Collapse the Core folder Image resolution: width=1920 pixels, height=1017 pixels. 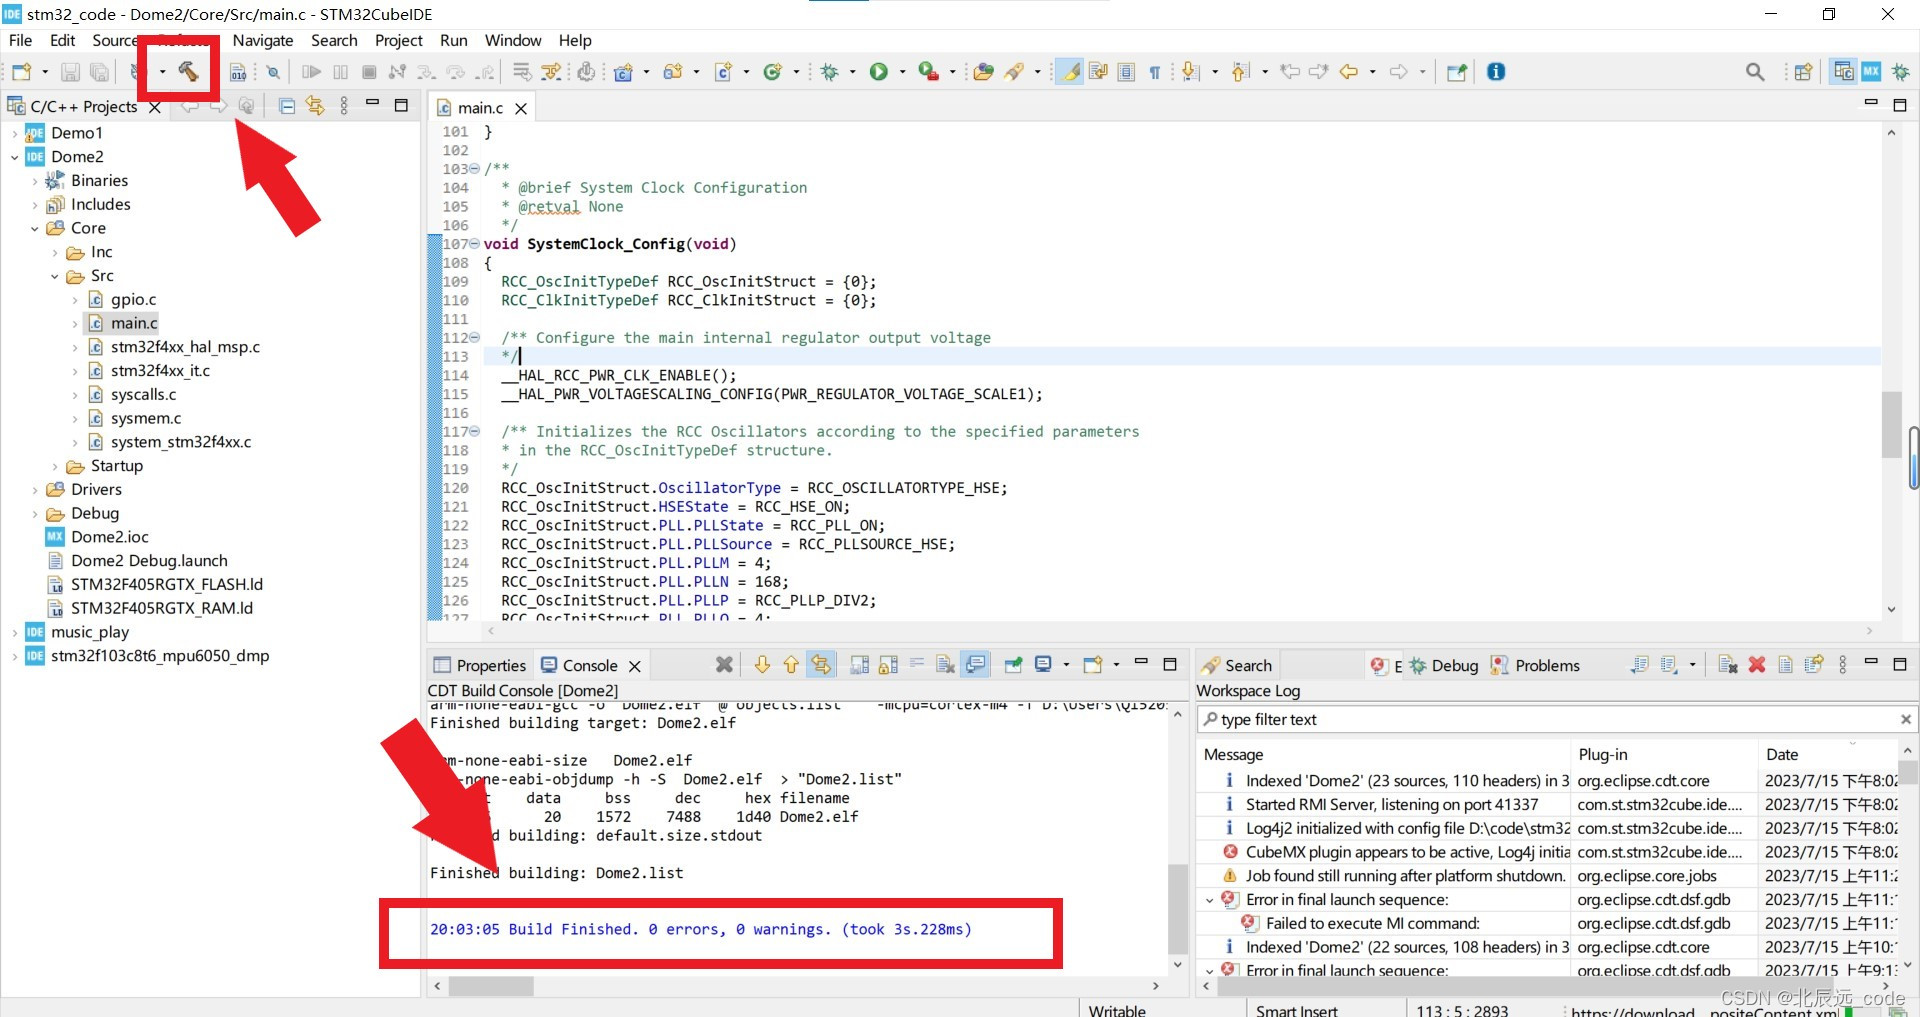[x=34, y=229]
